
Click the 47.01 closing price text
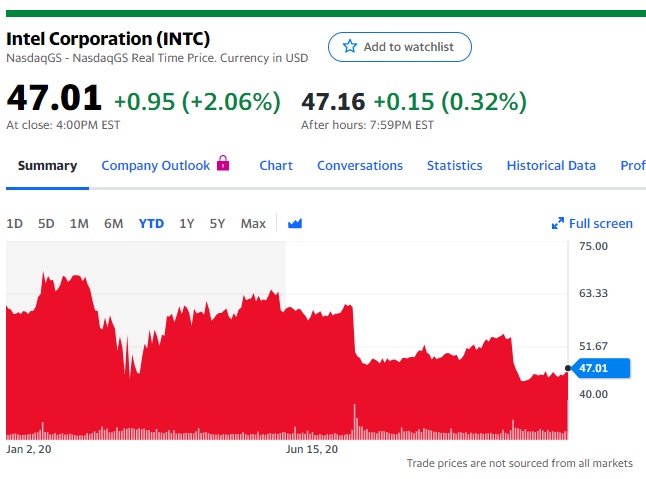coord(54,98)
